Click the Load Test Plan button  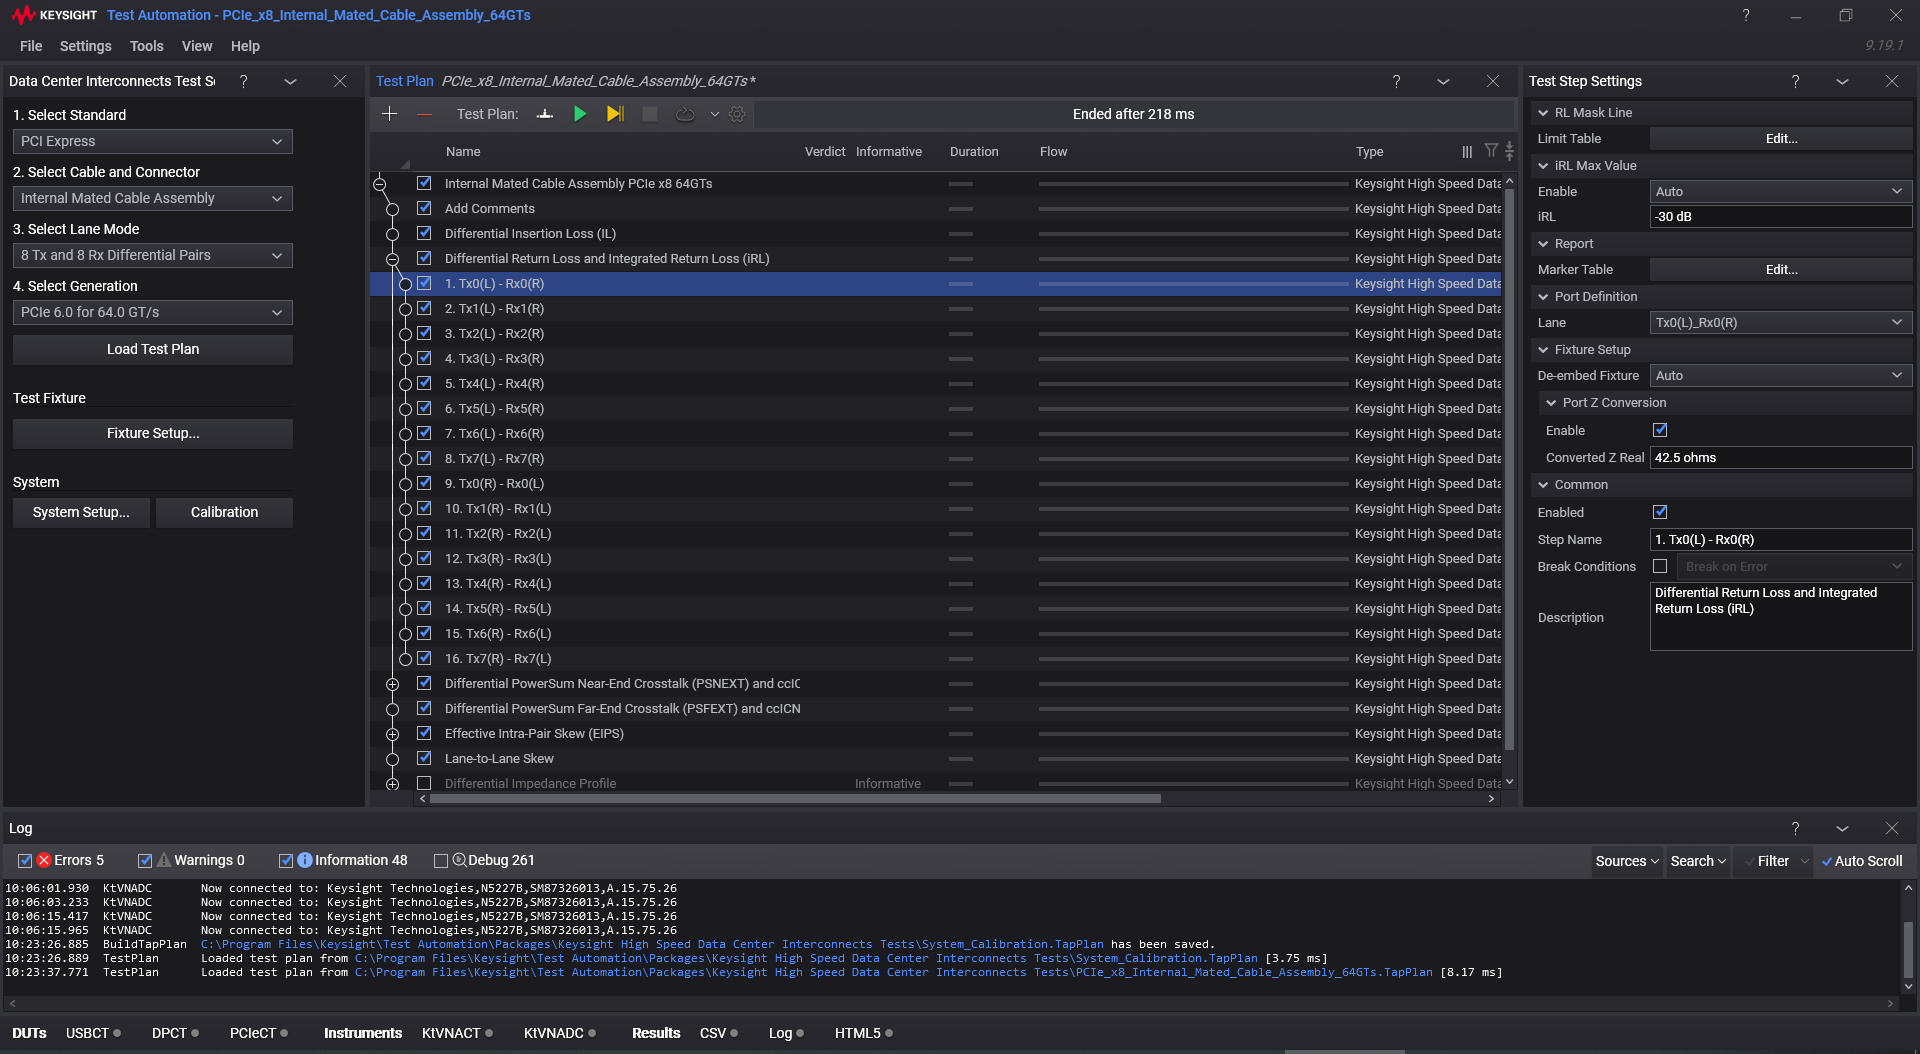pyautogui.click(x=152, y=348)
